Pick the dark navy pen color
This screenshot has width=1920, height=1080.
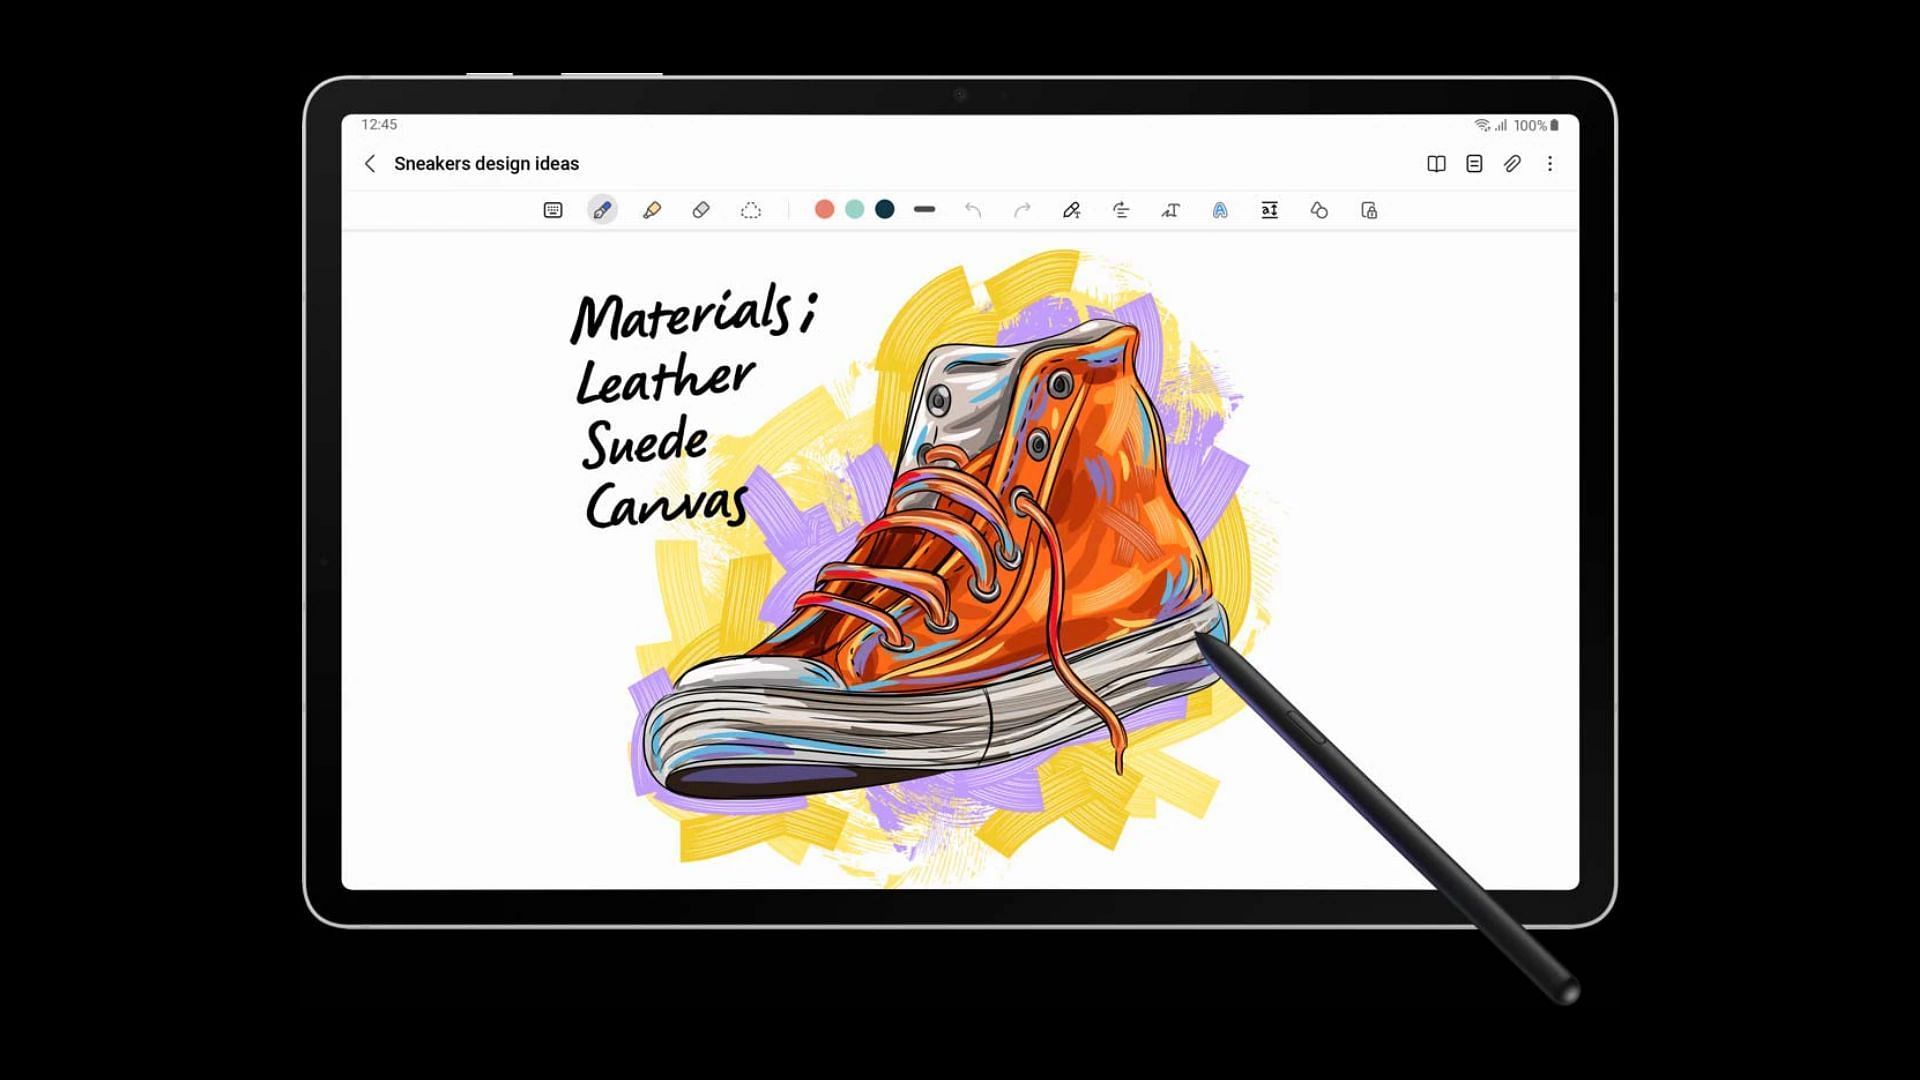tap(885, 209)
